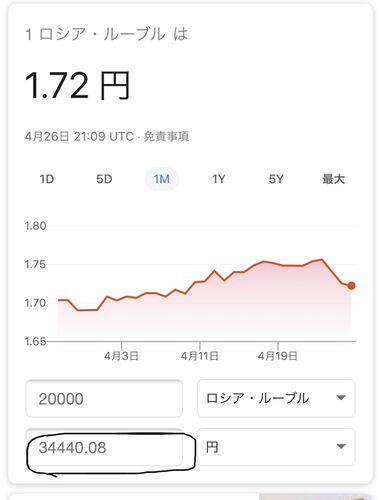The width and height of the screenshot is (381, 500).
Task: Click the 20000 amount input field
Action: coord(104,398)
